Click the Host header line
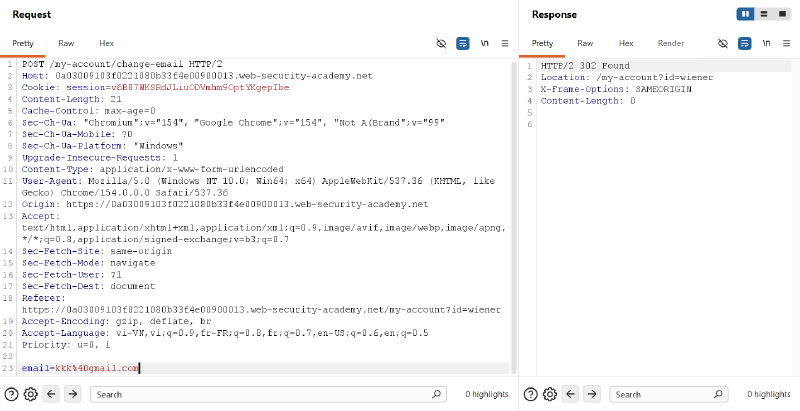 click(x=197, y=76)
